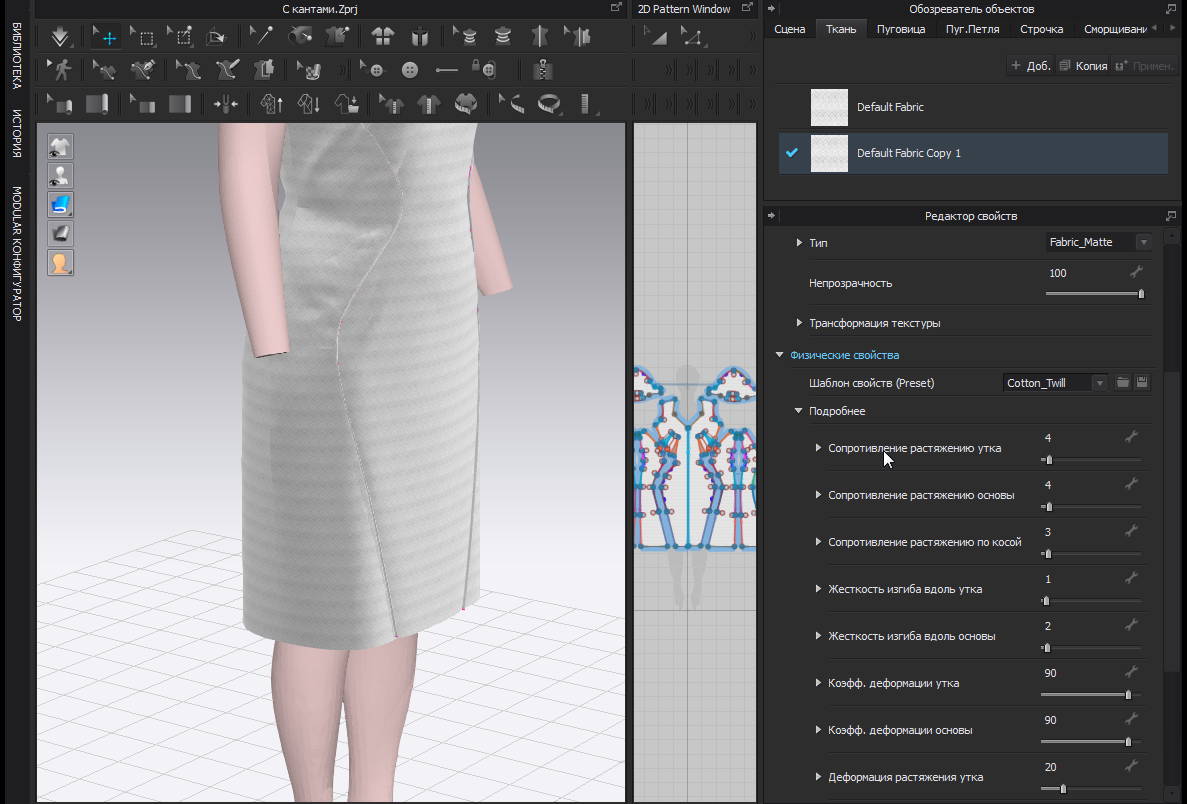Viewport: 1187px width, 804px height.
Task: Toggle avatar visibility in the 3D view
Action: coord(60,176)
